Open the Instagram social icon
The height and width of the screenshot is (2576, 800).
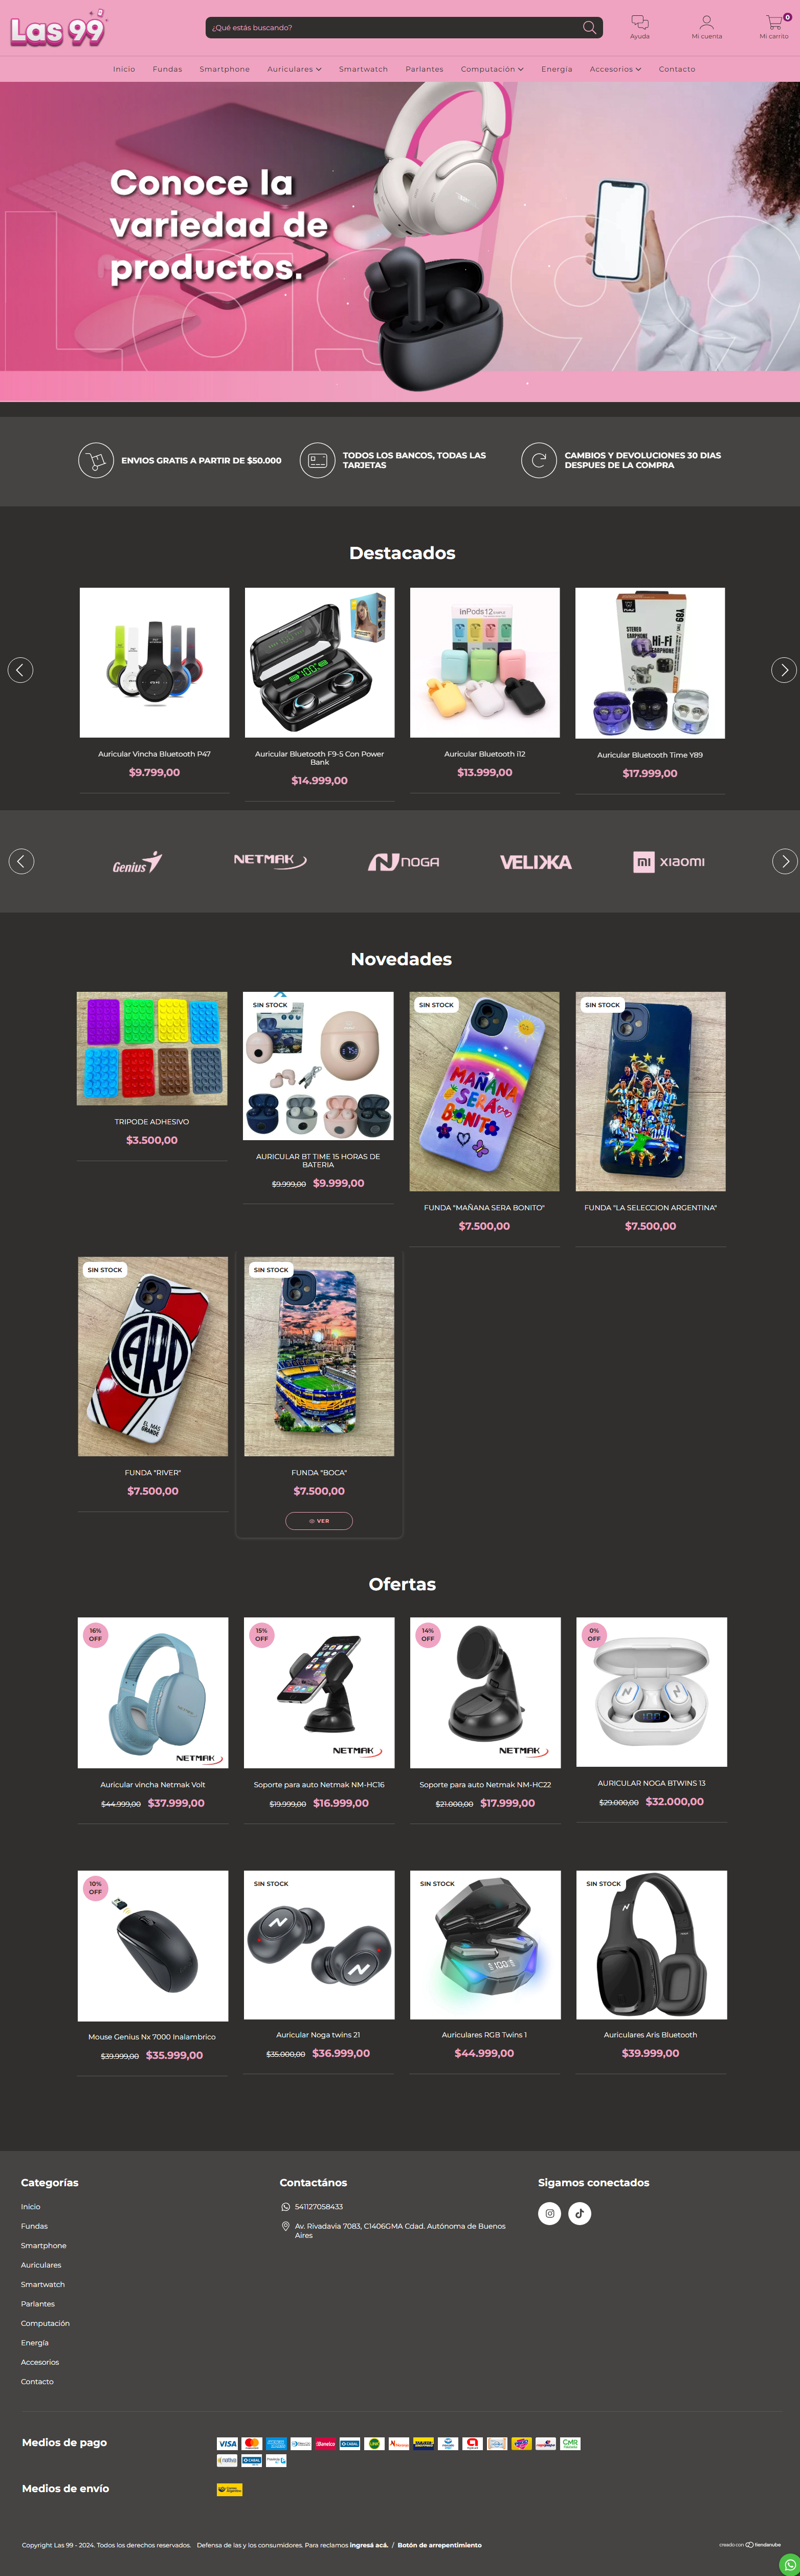[549, 2213]
